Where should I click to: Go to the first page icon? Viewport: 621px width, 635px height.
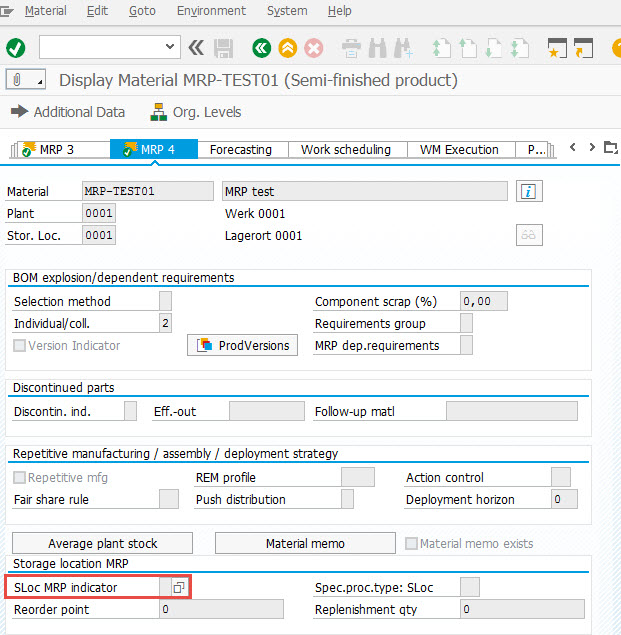(441, 48)
